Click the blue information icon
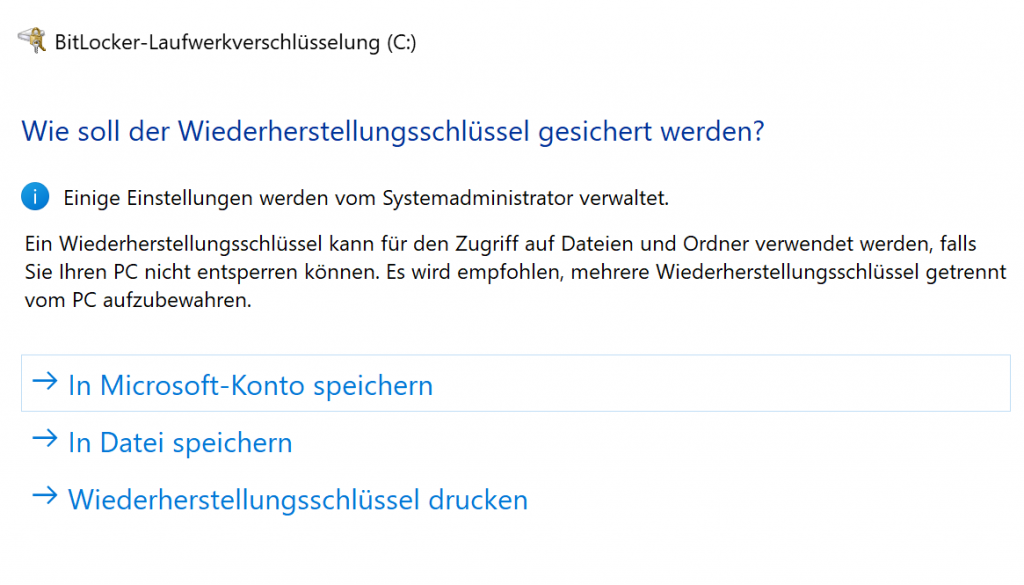This screenshot has width=1024, height=585. tap(35, 198)
